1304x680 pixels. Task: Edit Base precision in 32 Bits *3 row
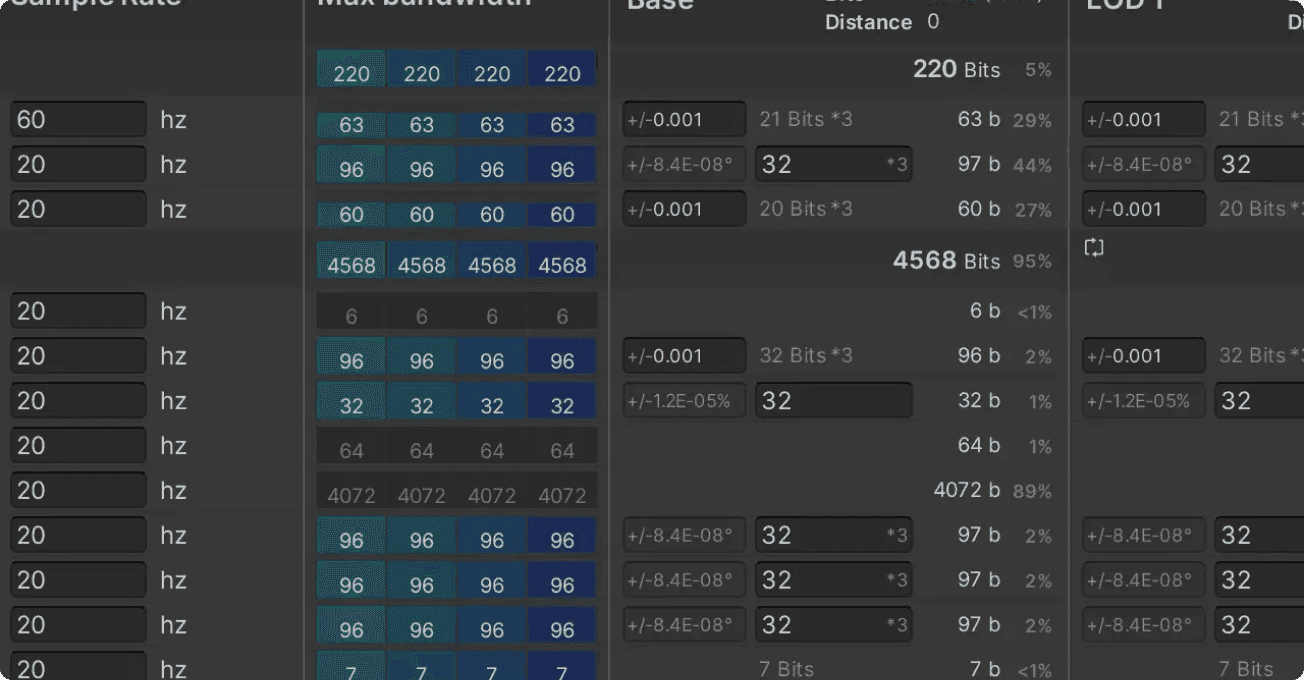click(684, 356)
